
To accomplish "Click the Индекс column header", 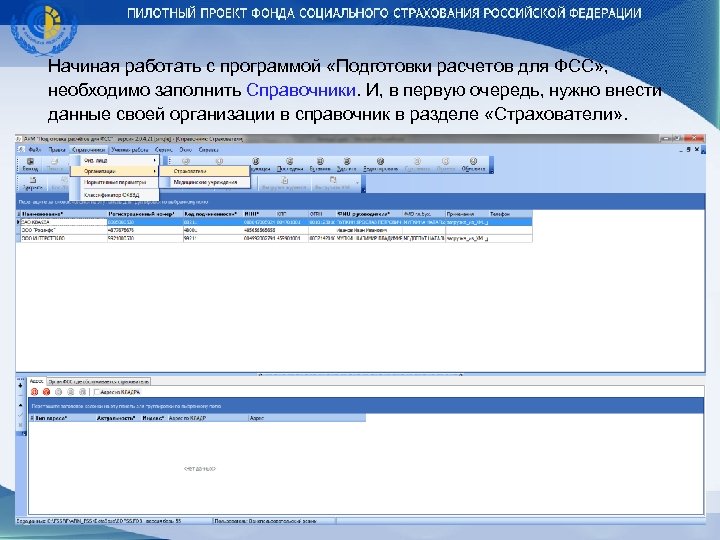I will [x=154, y=418].
